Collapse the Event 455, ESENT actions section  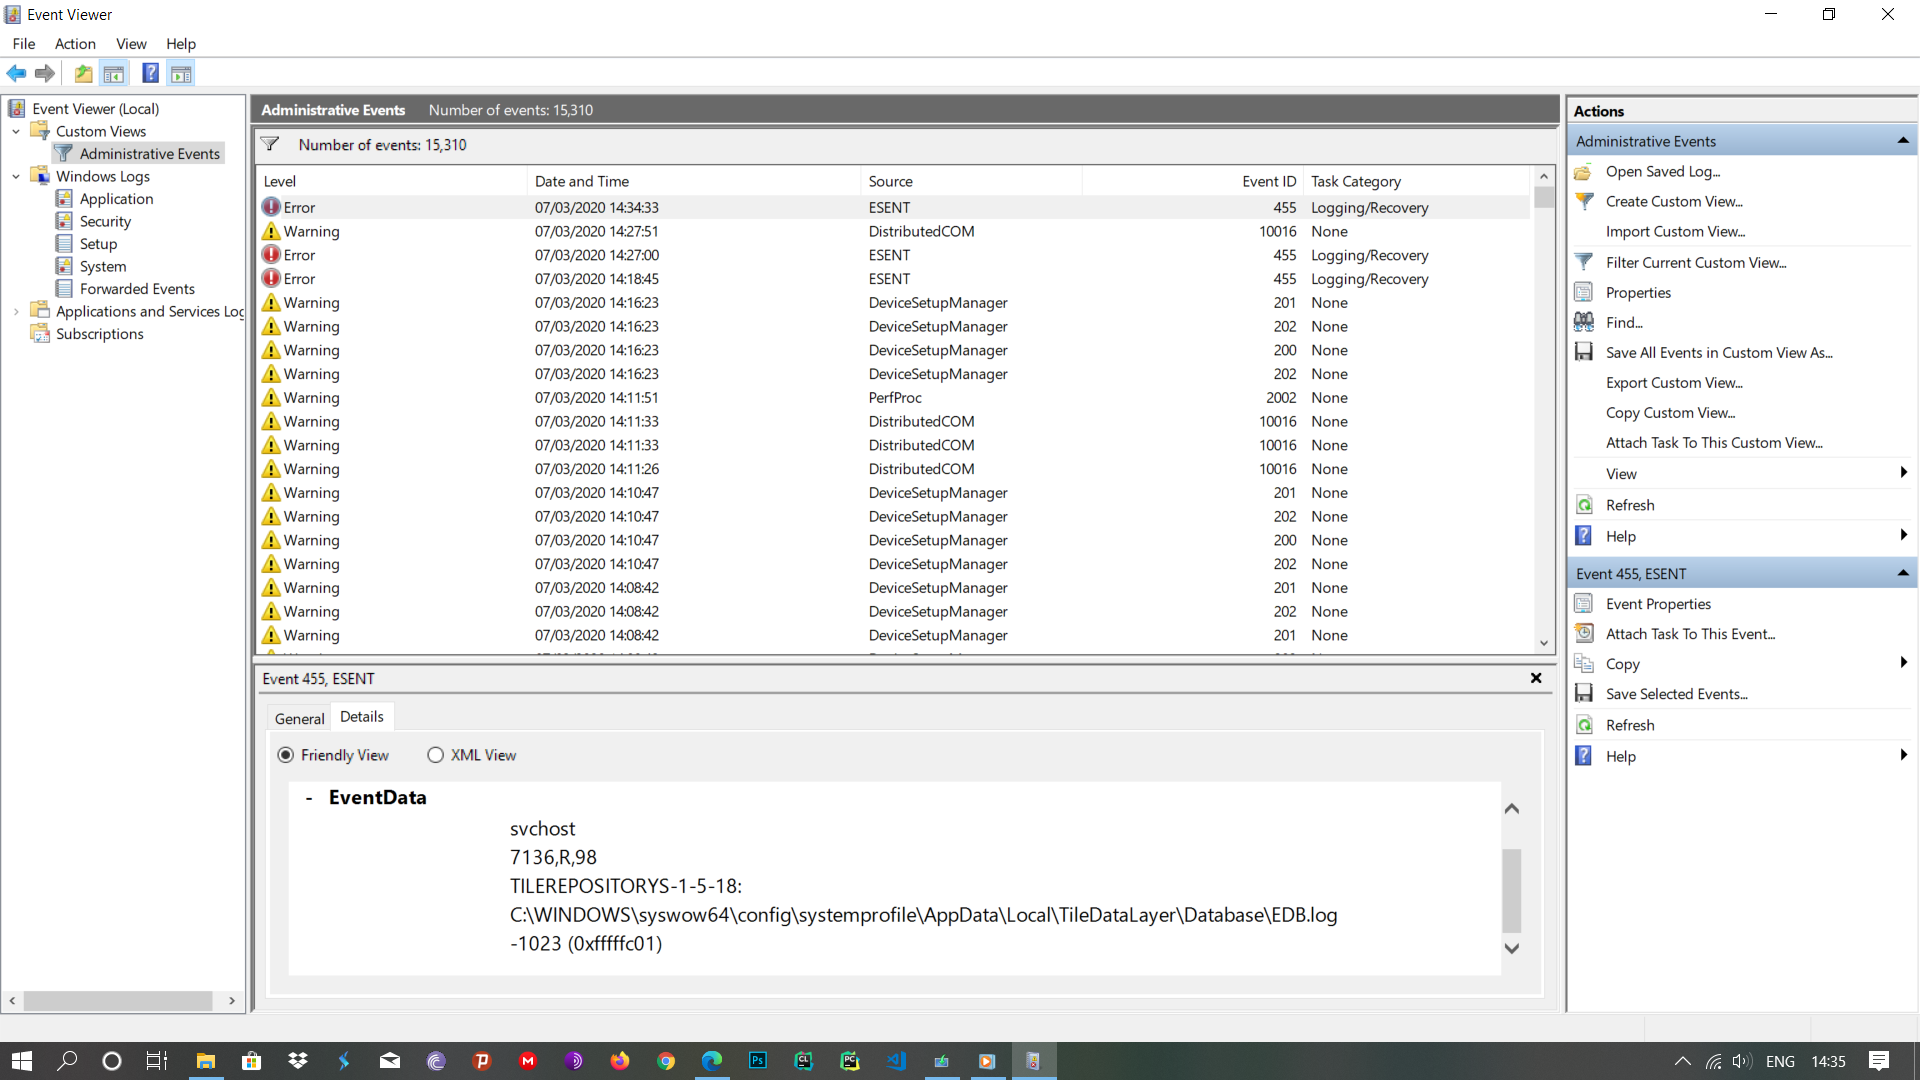[x=1903, y=573]
